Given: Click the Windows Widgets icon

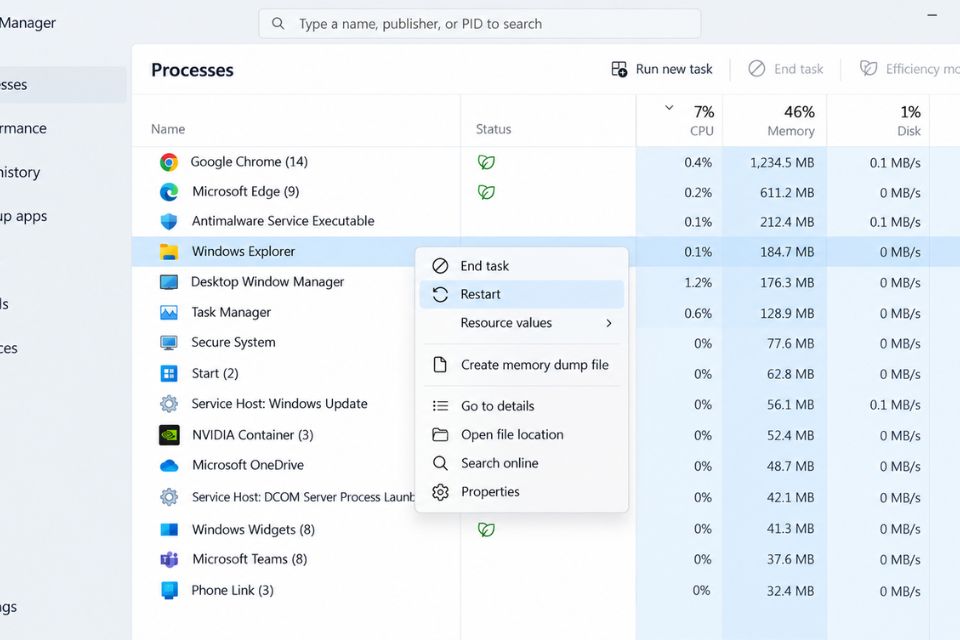Looking at the screenshot, I should tap(169, 530).
